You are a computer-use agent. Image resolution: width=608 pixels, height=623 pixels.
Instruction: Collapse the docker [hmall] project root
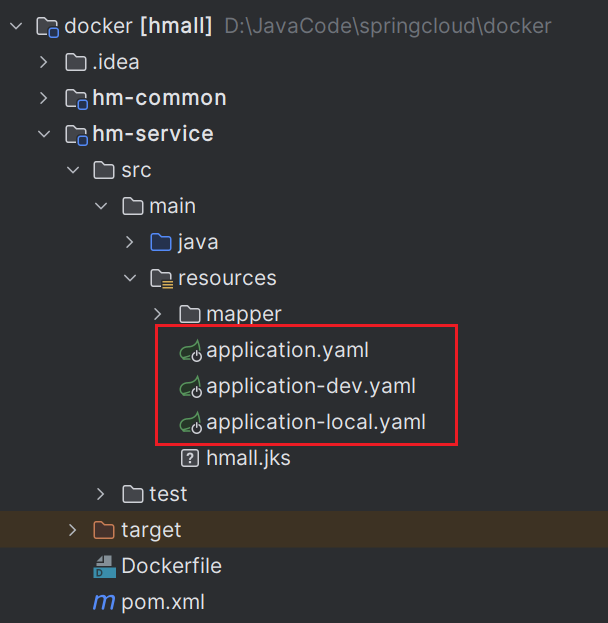14,26
